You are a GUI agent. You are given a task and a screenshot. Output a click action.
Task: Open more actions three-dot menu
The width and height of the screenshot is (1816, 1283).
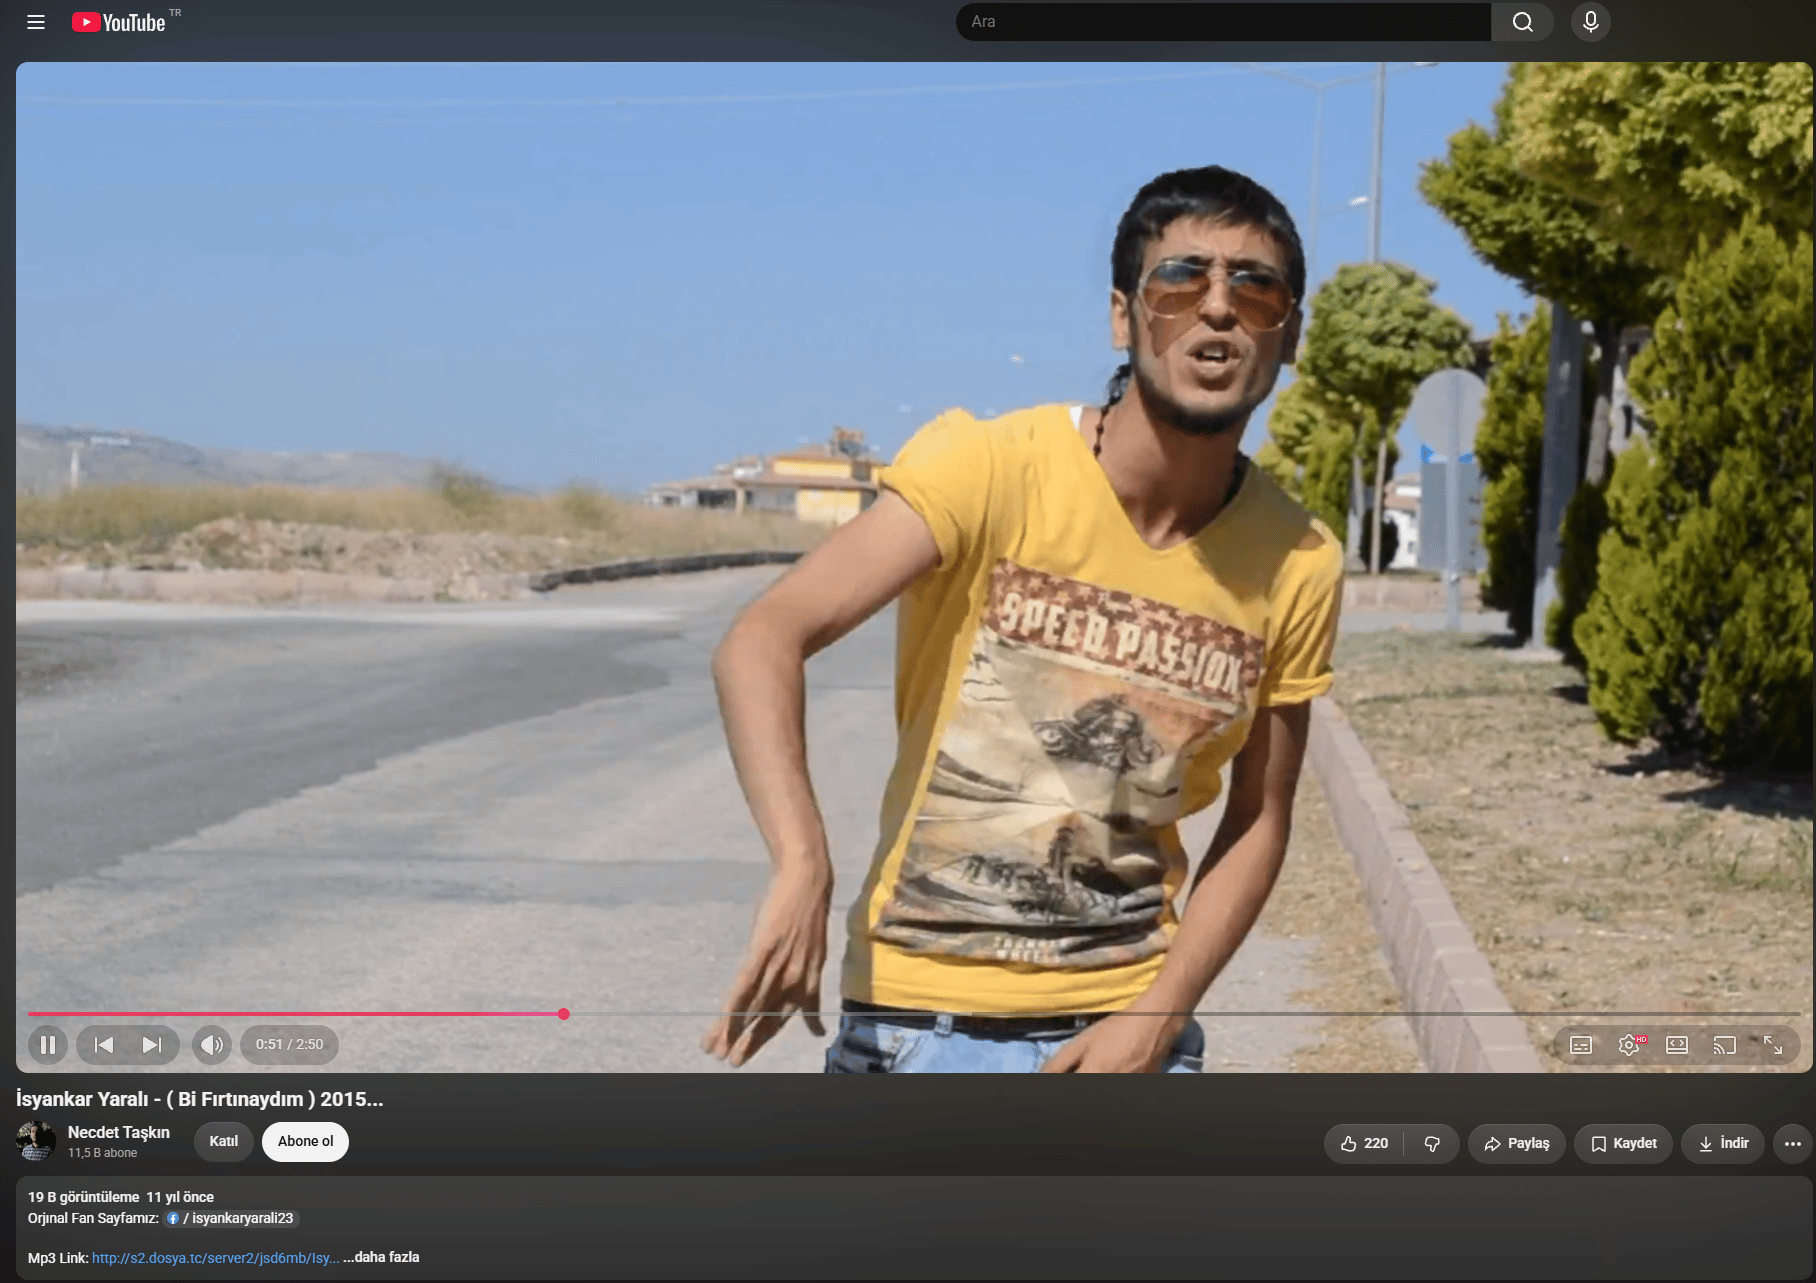1793,1144
